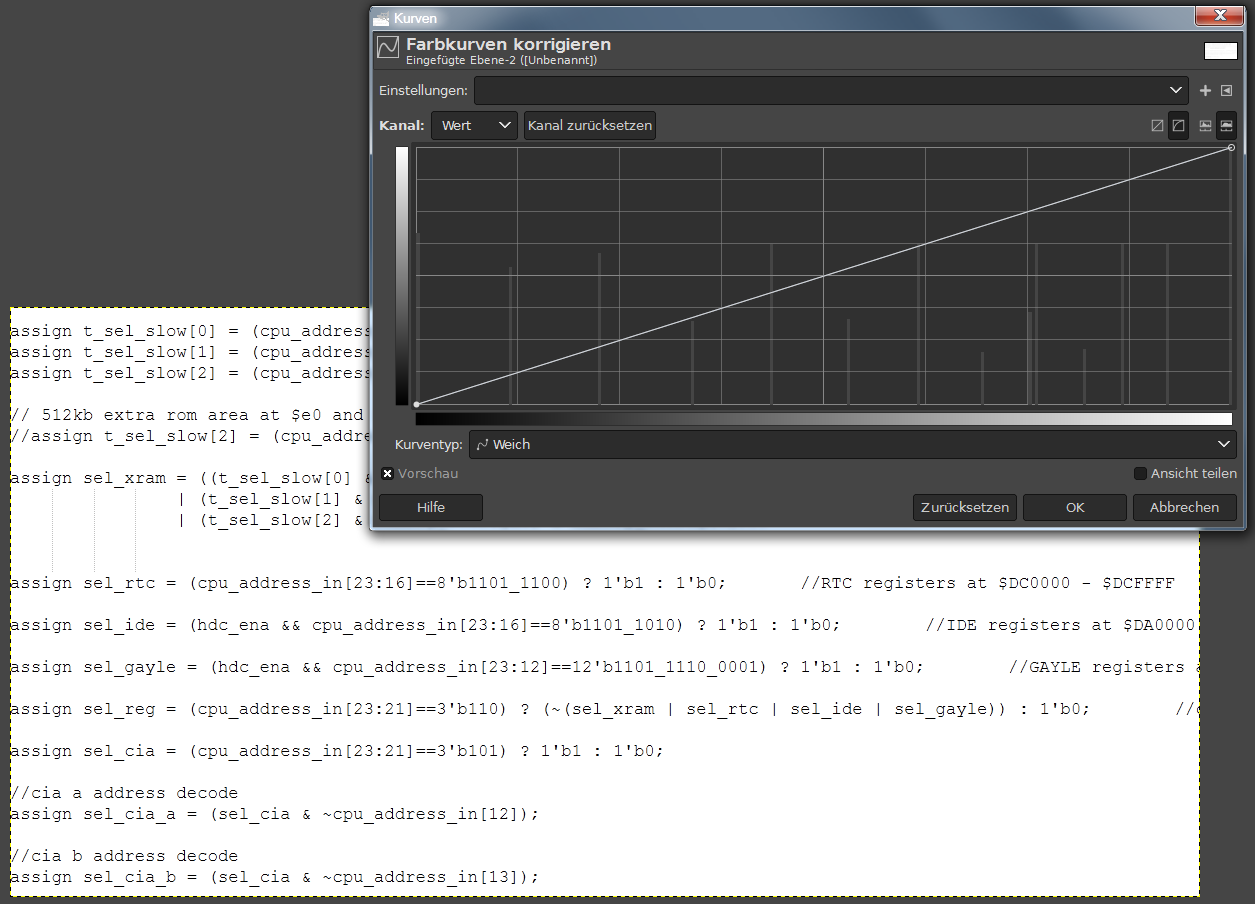Click the Farbkurven curve tool icon
The width and height of the screenshot is (1255, 904).
[x=388, y=48]
